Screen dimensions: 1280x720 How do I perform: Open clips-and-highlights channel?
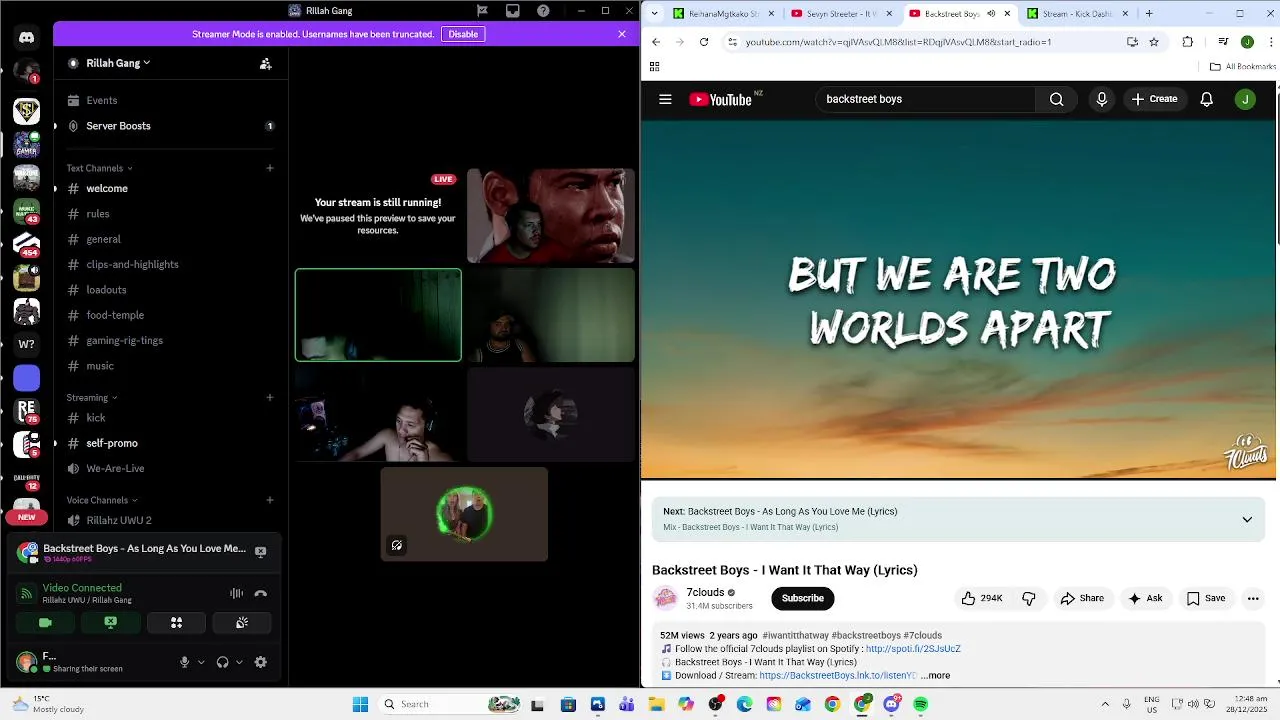coord(132,264)
